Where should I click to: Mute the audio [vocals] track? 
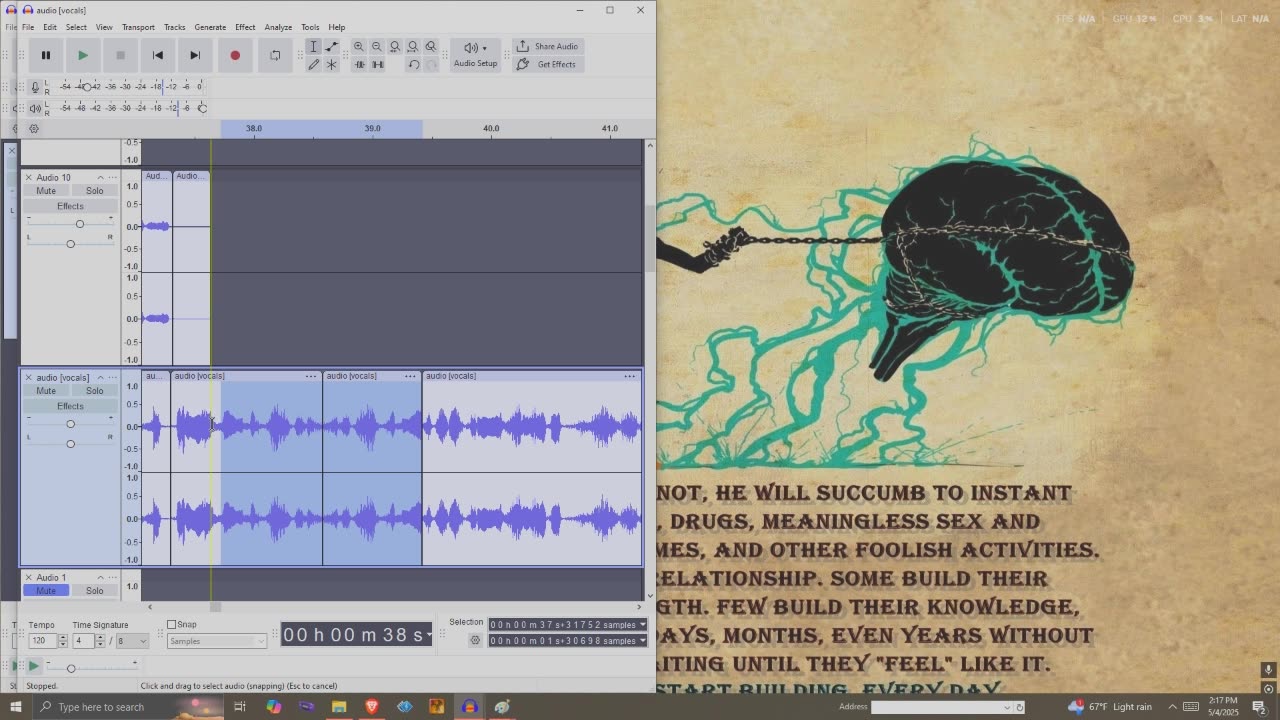(46, 391)
